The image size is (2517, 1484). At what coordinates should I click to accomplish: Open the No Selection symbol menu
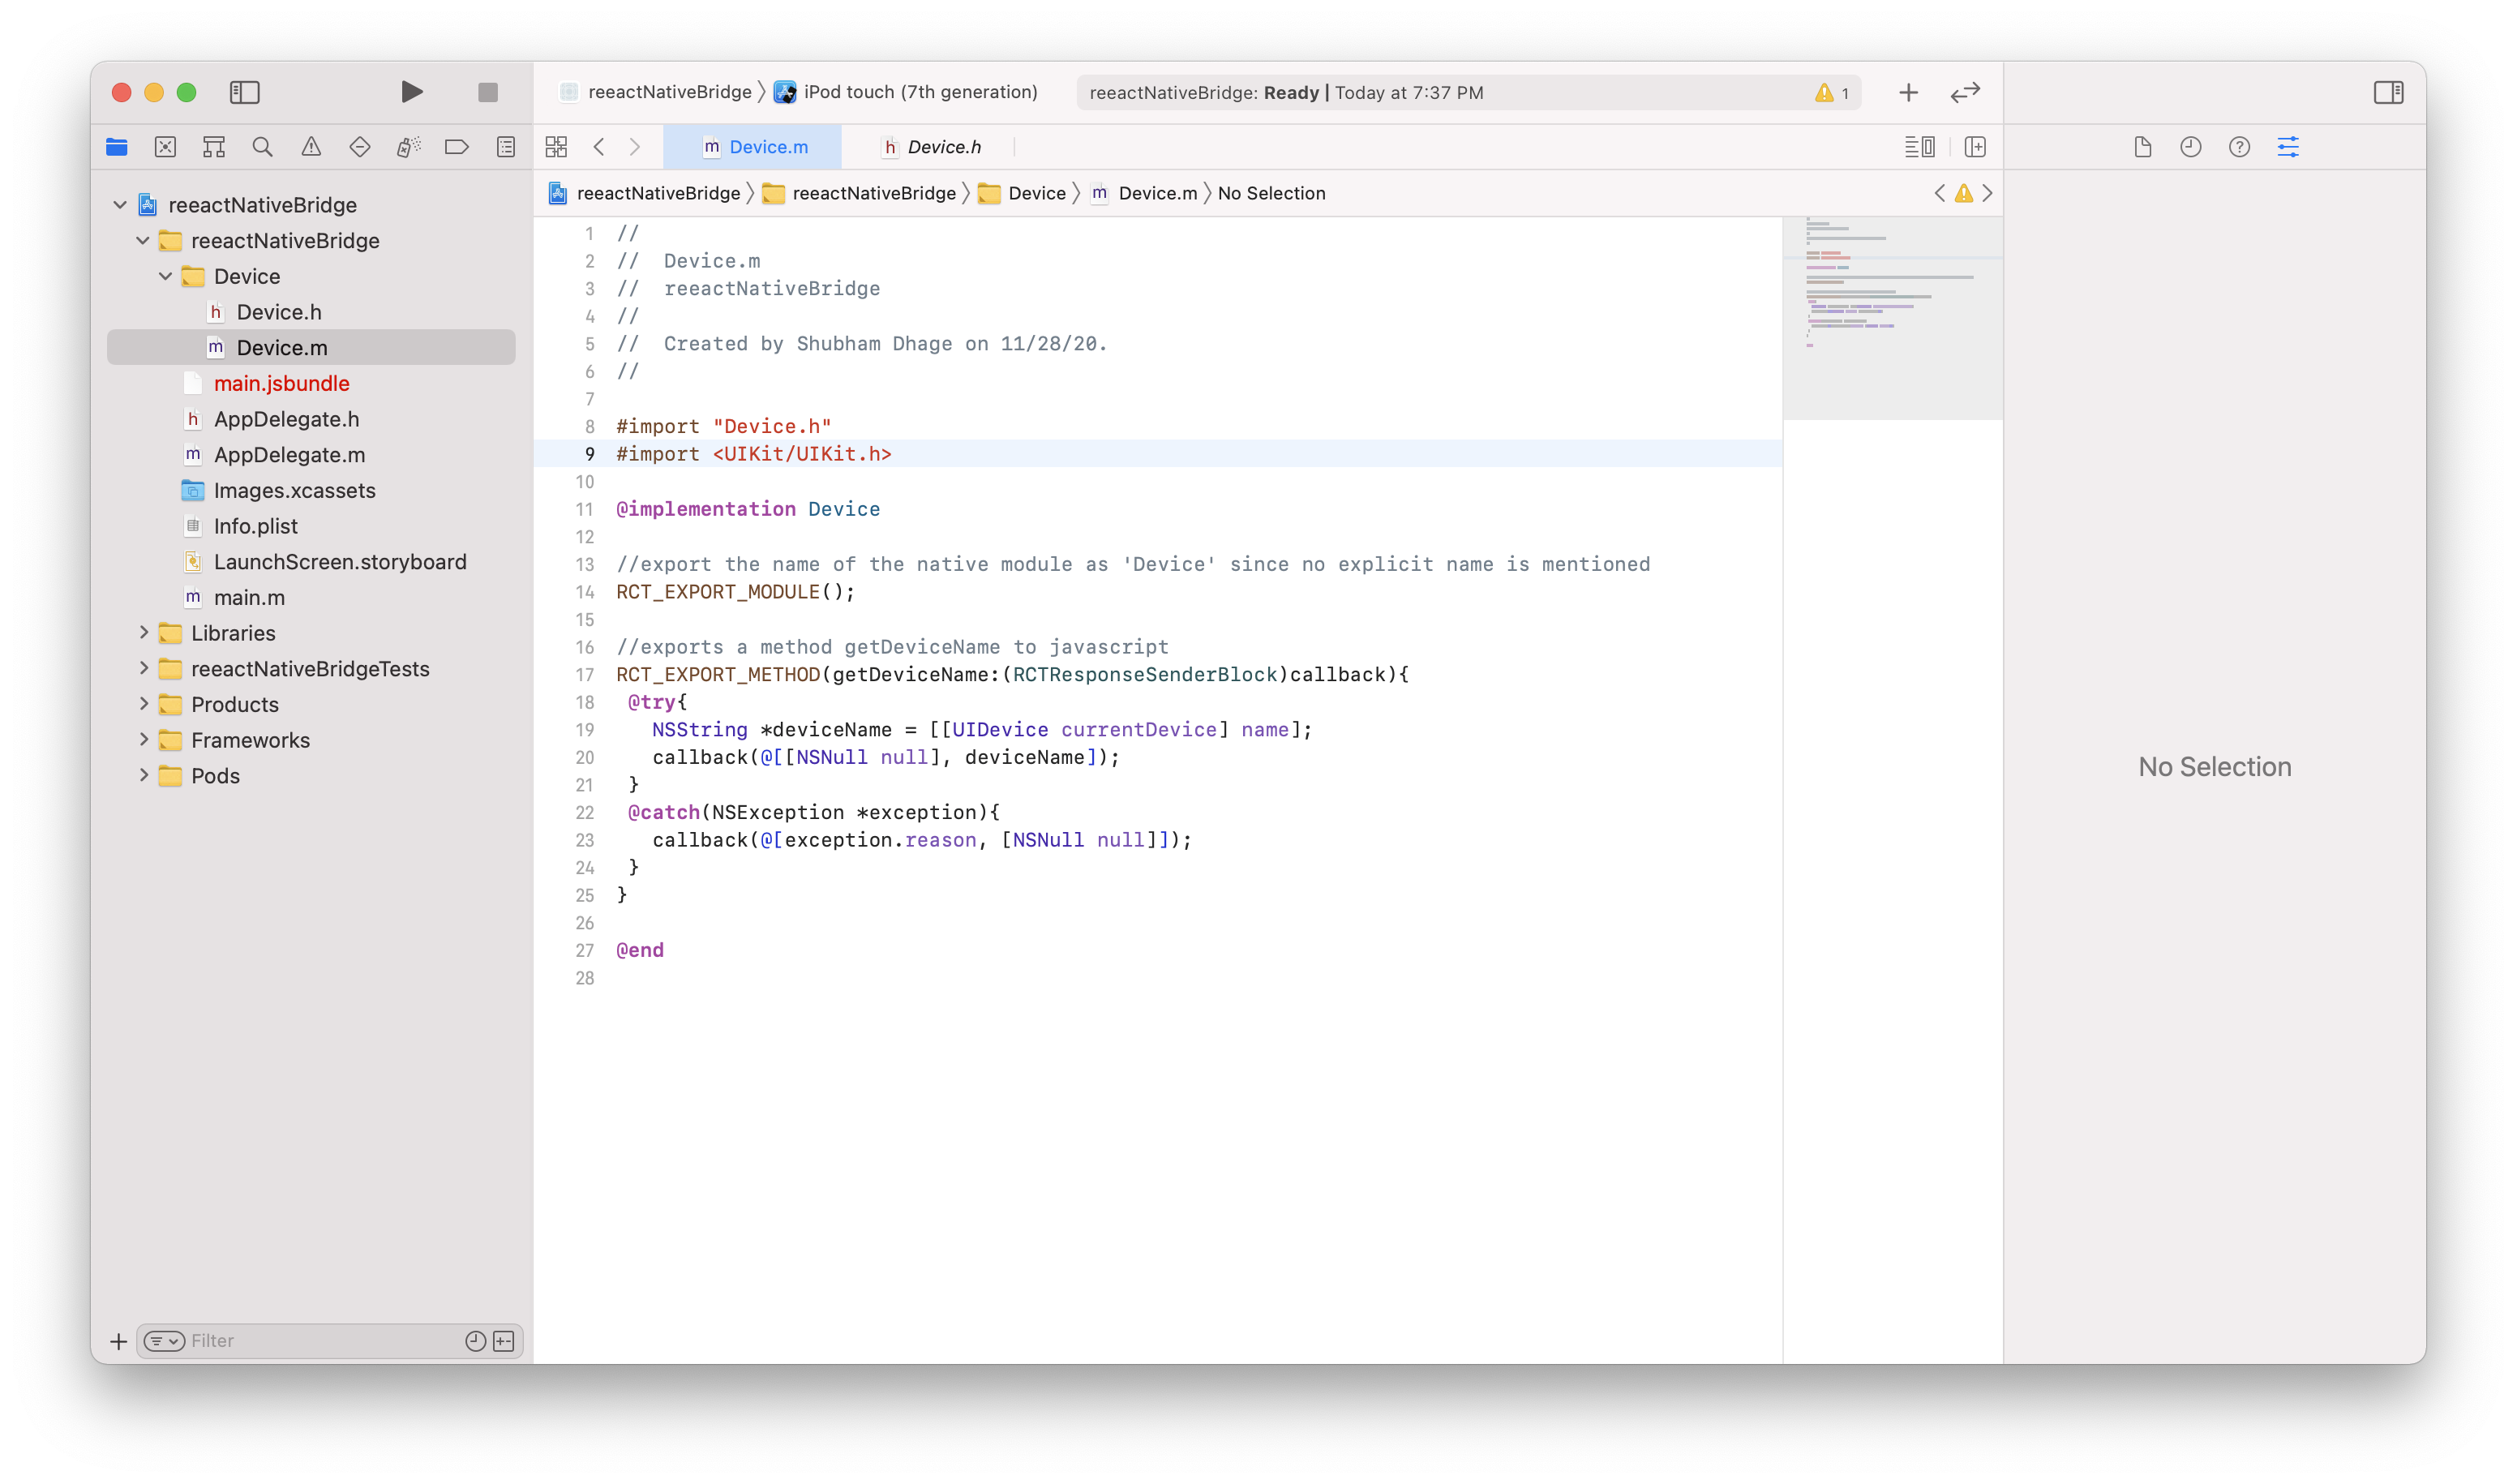(x=1271, y=193)
